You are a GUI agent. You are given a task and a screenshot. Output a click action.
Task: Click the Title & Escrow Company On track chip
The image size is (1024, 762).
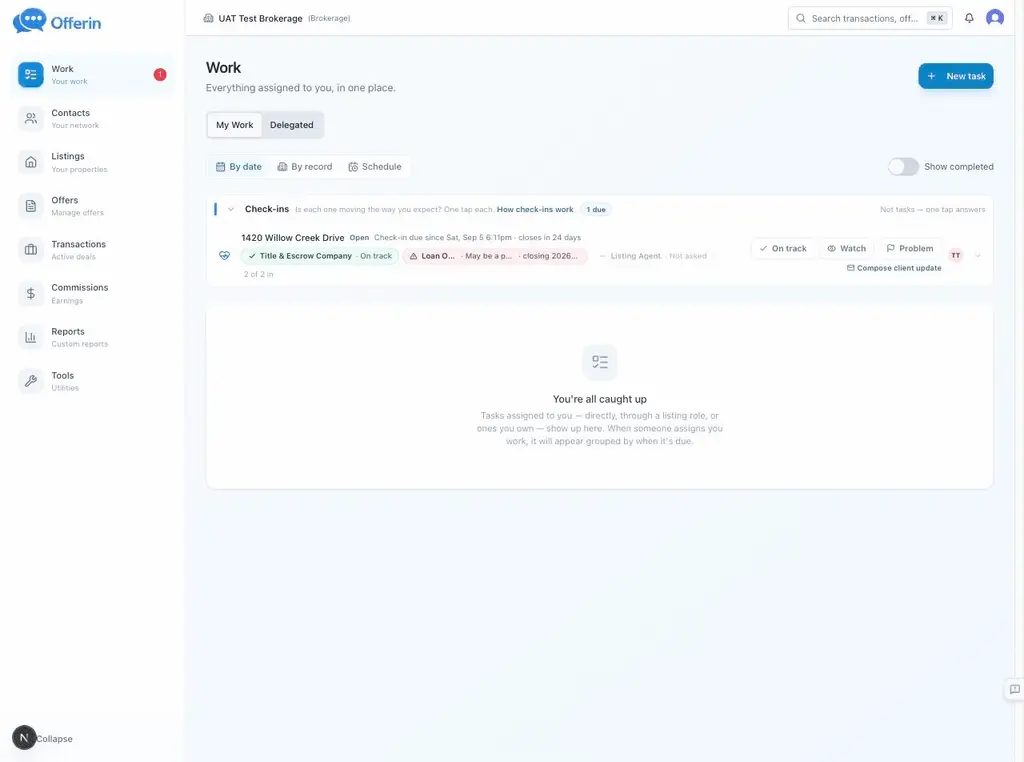pos(319,256)
